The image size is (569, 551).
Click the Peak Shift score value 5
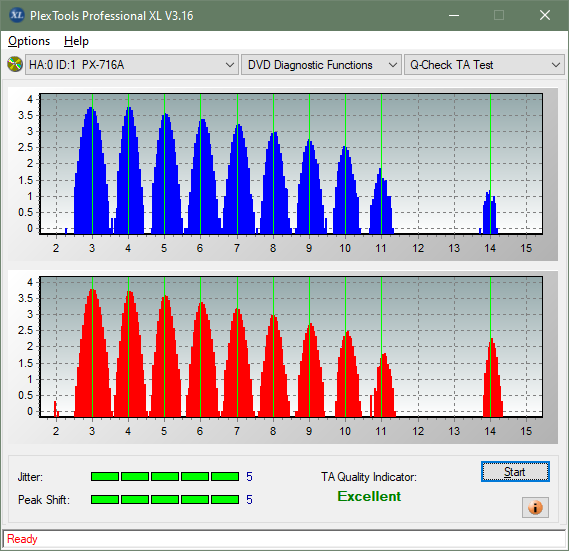pos(249,500)
